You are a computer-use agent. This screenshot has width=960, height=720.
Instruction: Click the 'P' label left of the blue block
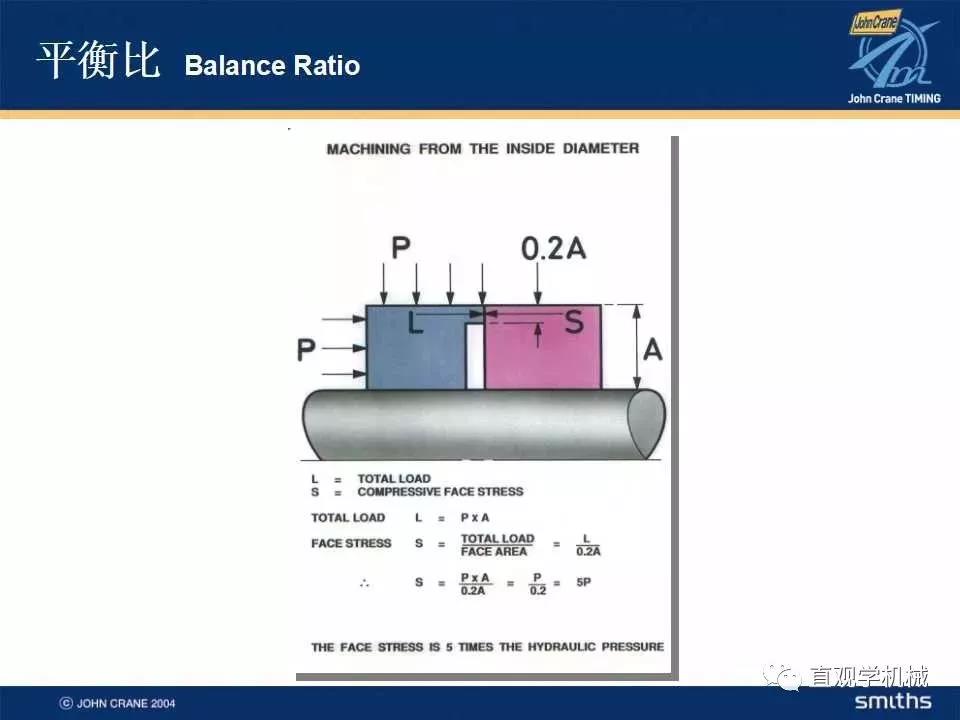click(x=306, y=350)
